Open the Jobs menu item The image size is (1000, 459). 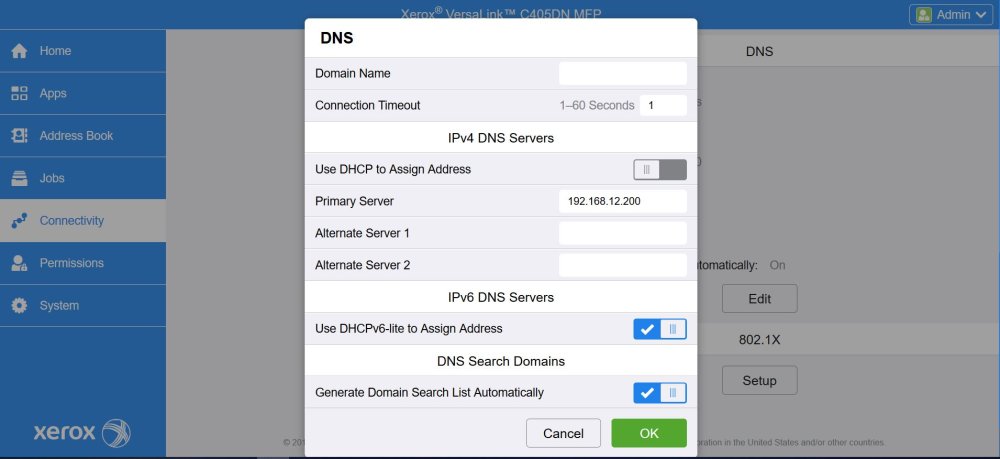click(83, 178)
